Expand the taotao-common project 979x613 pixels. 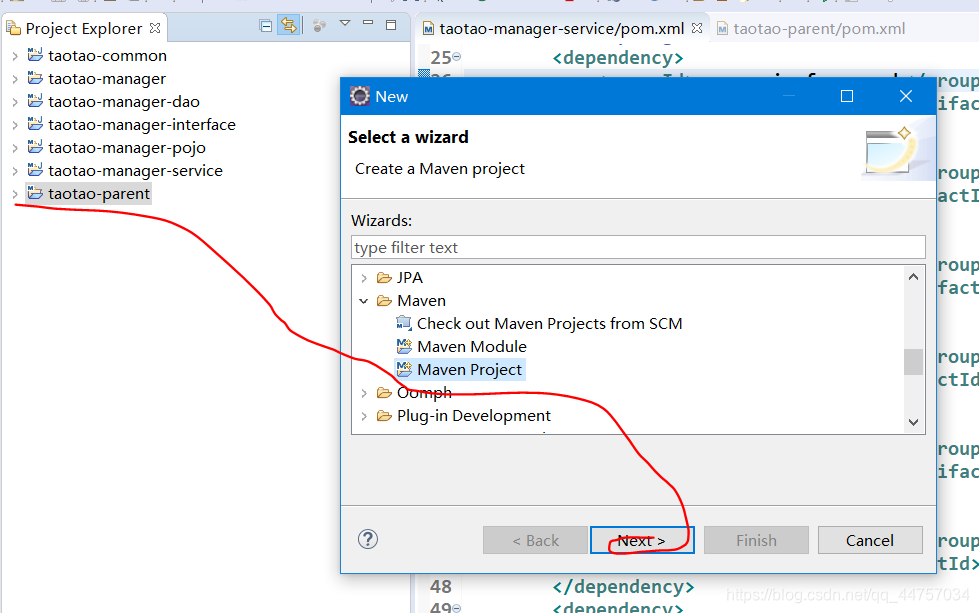coord(15,56)
